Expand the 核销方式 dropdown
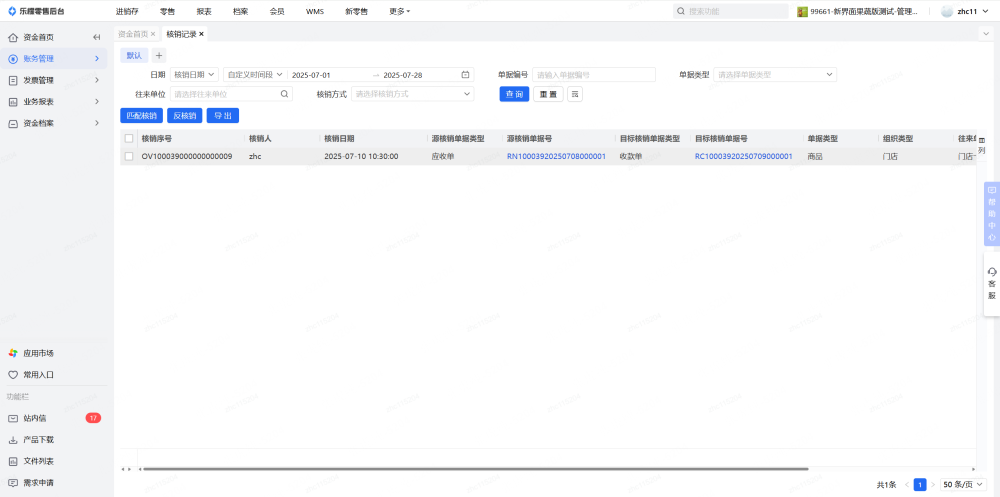 click(x=413, y=94)
